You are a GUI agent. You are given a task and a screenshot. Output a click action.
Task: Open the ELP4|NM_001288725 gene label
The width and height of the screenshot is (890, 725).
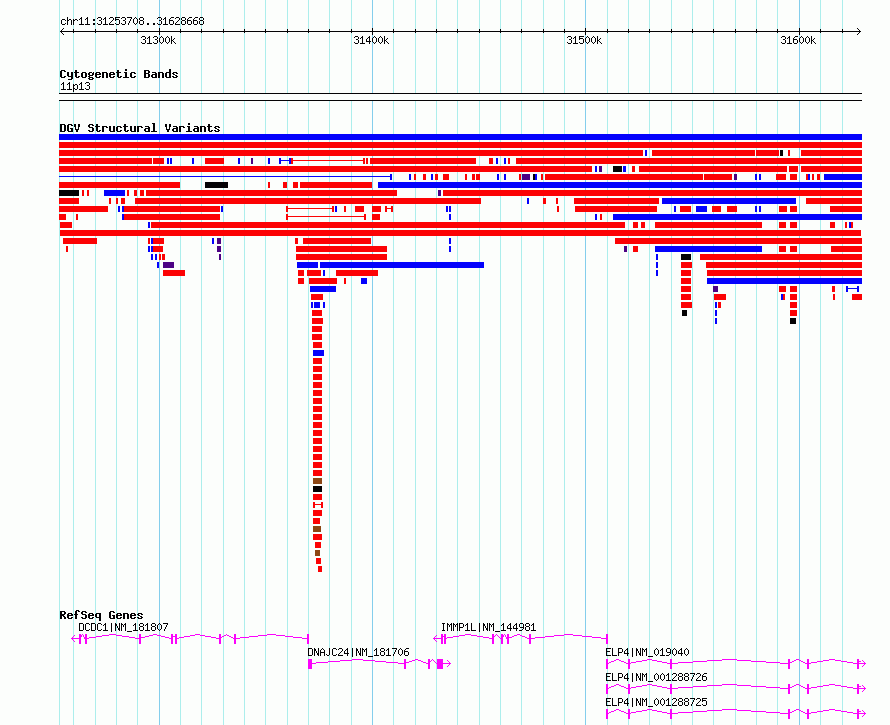(656, 702)
